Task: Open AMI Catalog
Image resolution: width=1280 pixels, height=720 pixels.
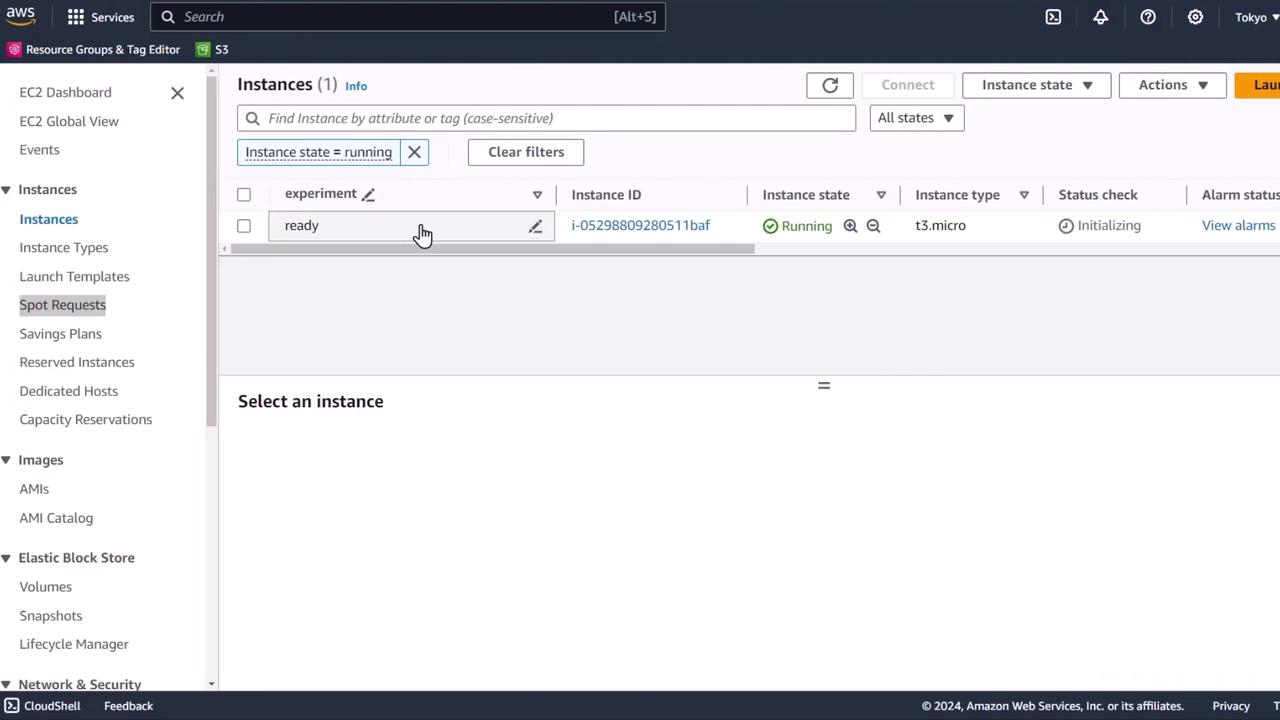Action: [56, 518]
